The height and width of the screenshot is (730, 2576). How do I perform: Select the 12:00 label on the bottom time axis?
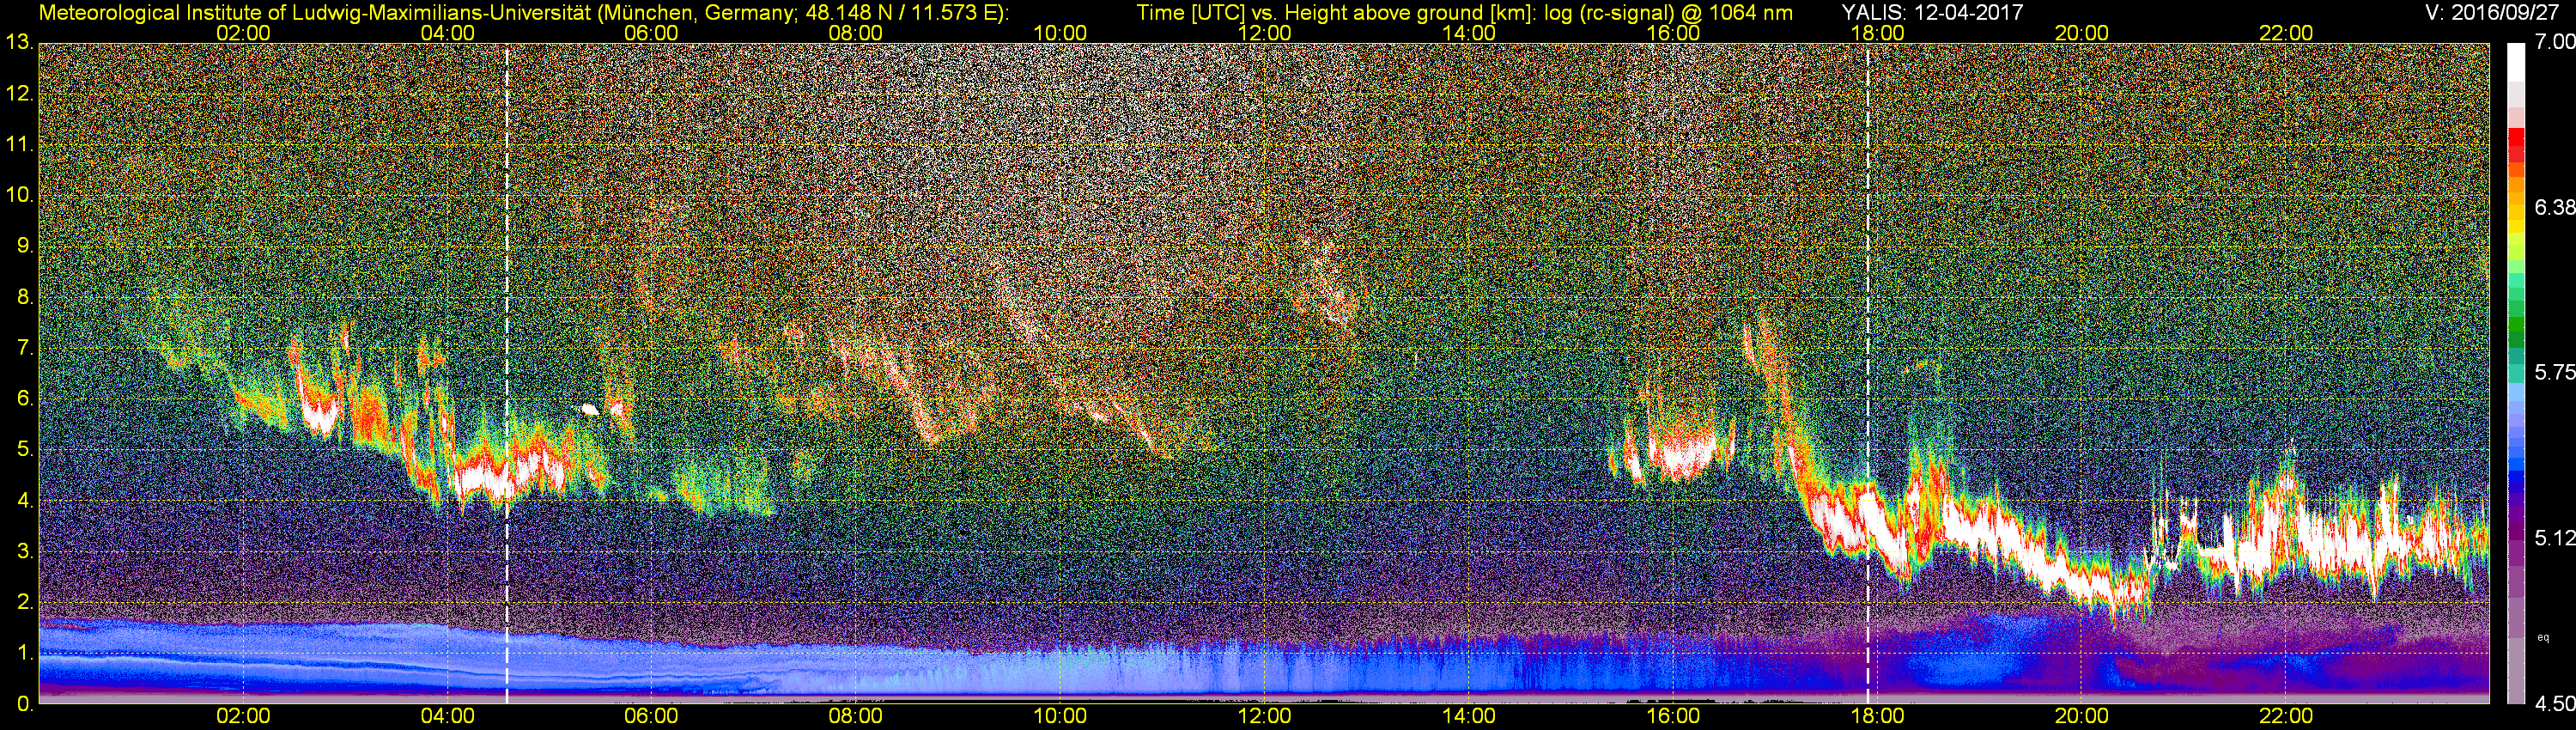pos(1264,717)
